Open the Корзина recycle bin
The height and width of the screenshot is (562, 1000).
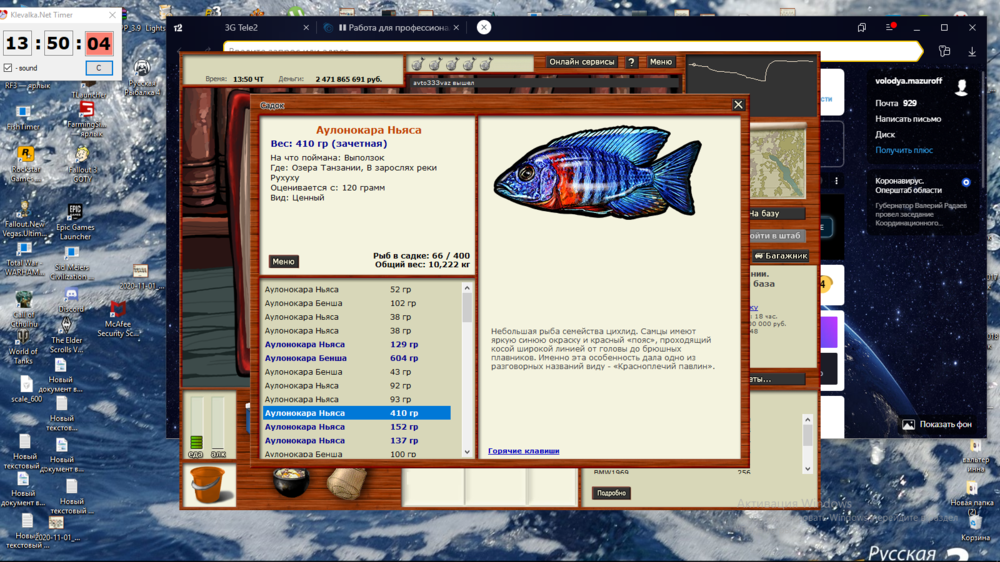975,520
